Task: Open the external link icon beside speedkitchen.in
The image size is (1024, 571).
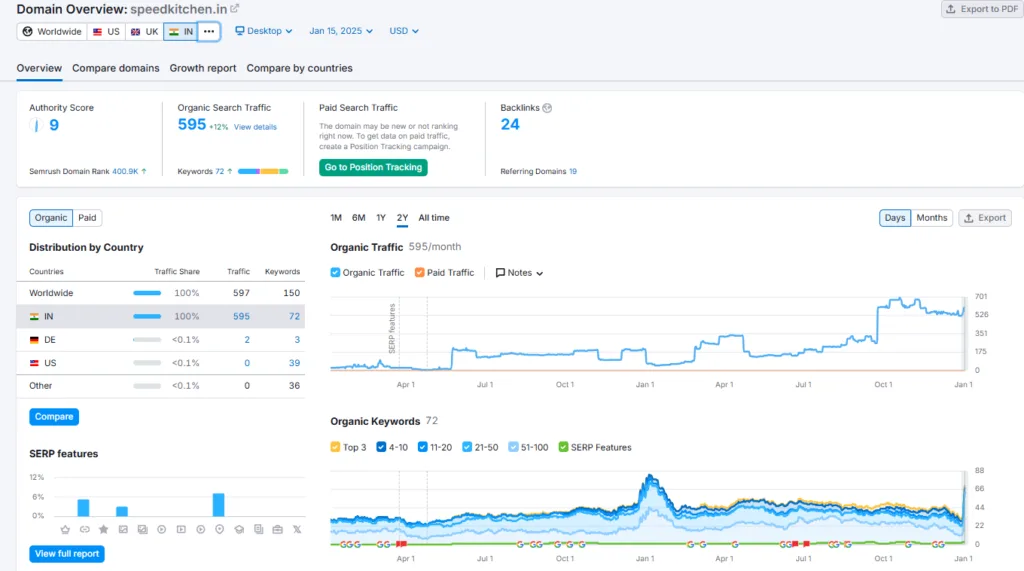Action: point(234,8)
